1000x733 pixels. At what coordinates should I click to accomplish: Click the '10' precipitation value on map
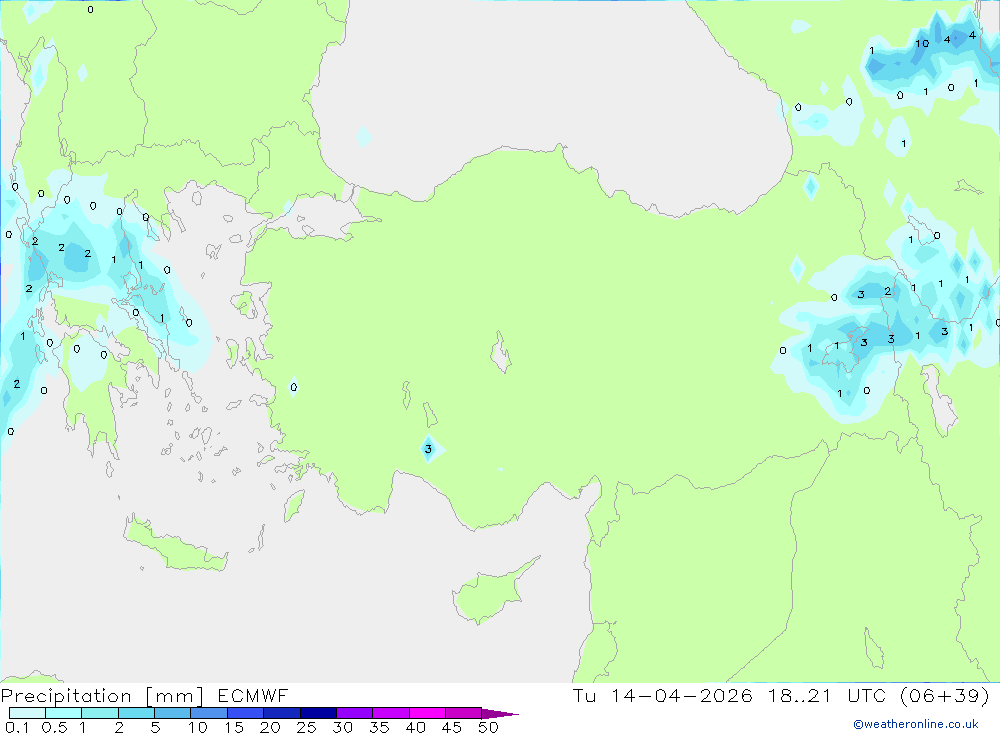[x=922, y=43]
